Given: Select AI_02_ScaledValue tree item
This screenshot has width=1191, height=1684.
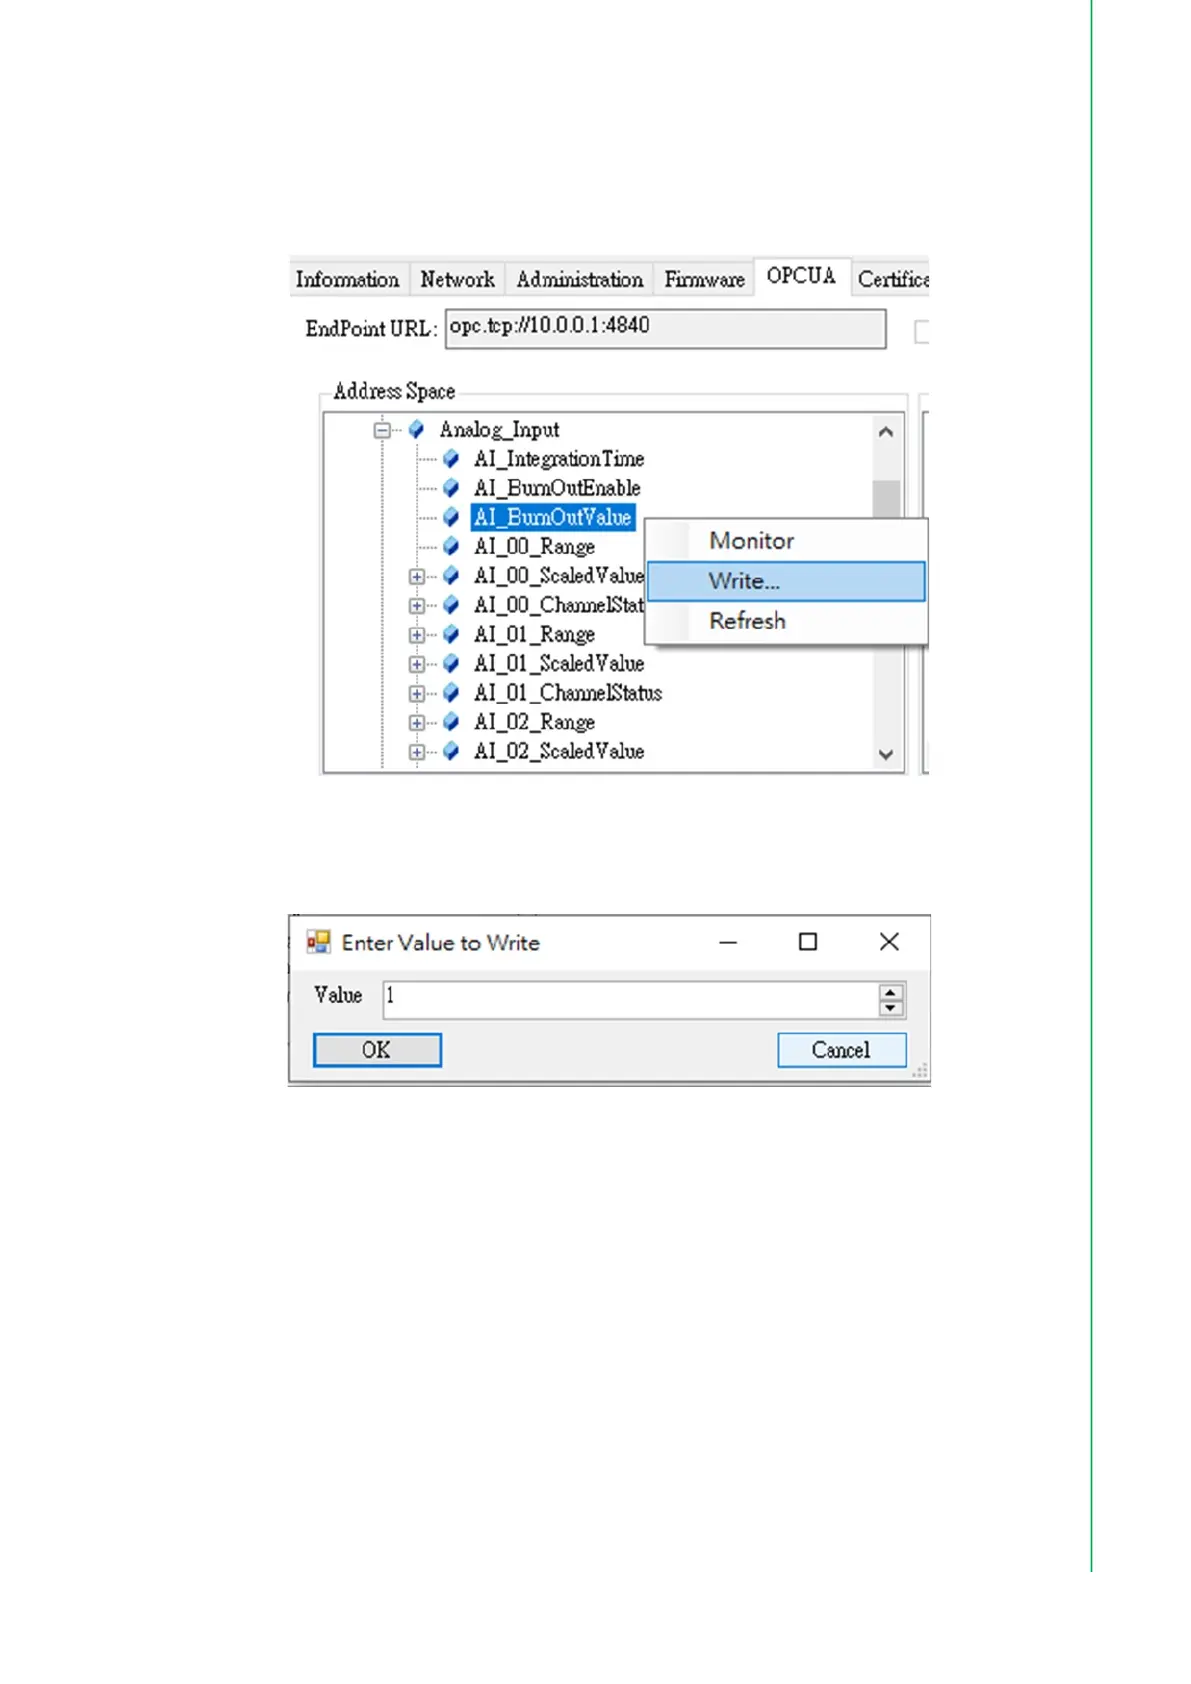Looking at the screenshot, I should [559, 751].
